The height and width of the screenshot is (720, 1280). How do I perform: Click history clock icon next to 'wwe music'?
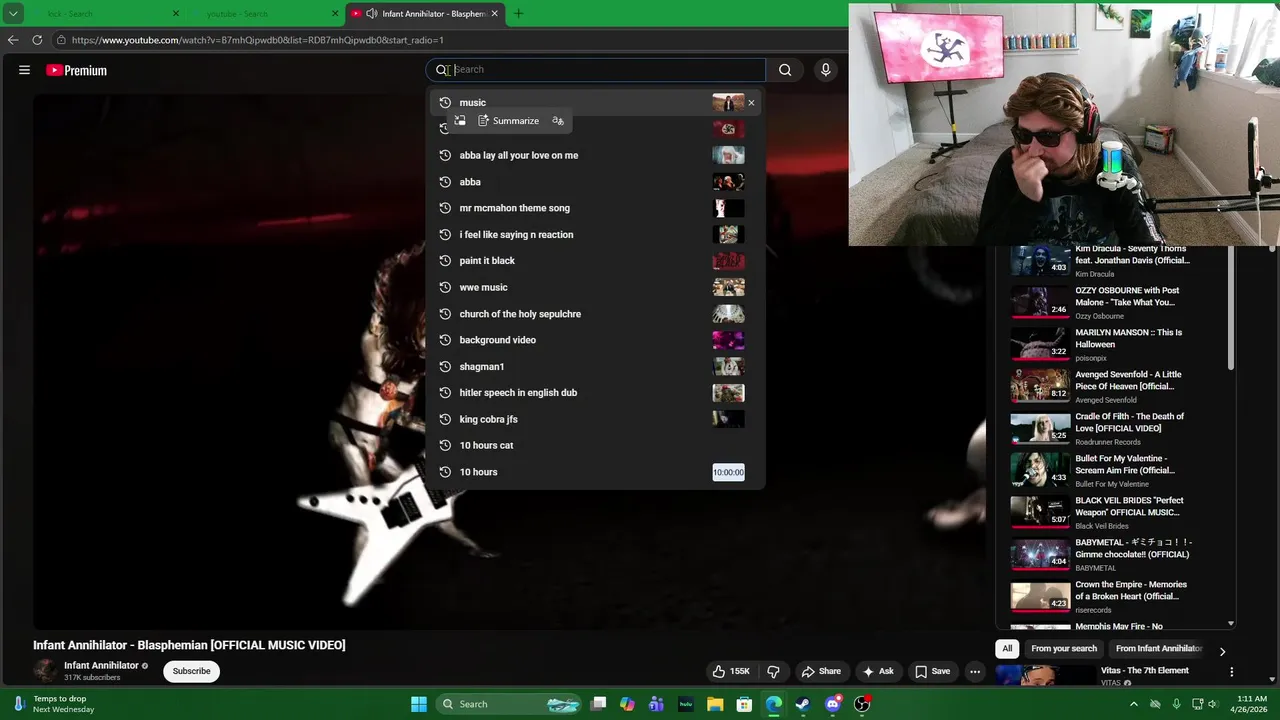pos(445,287)
